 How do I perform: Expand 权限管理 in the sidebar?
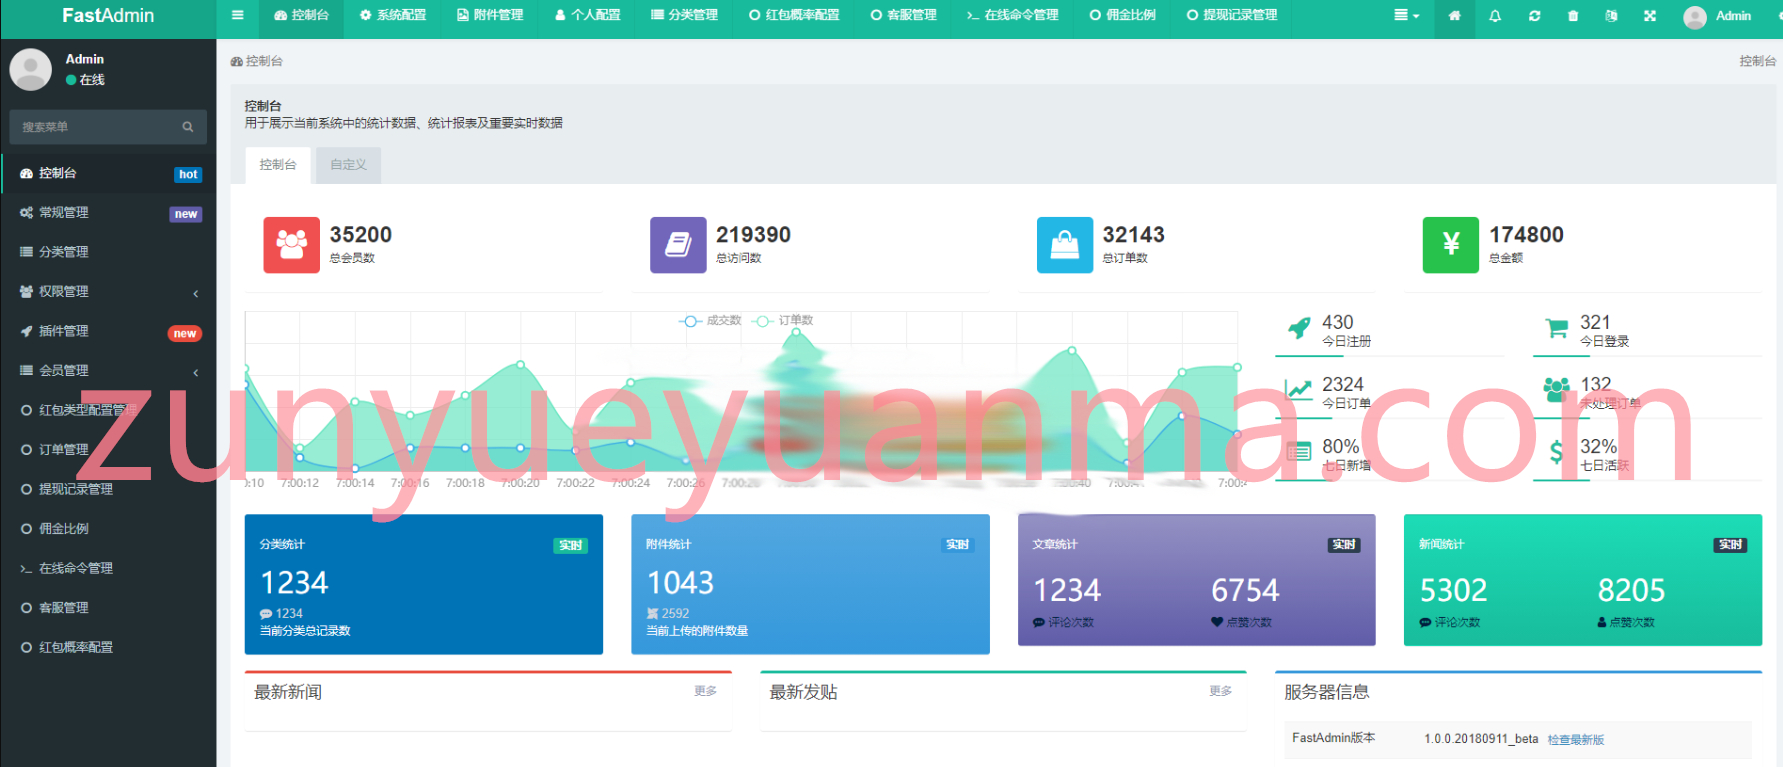[x=108, y=292]
